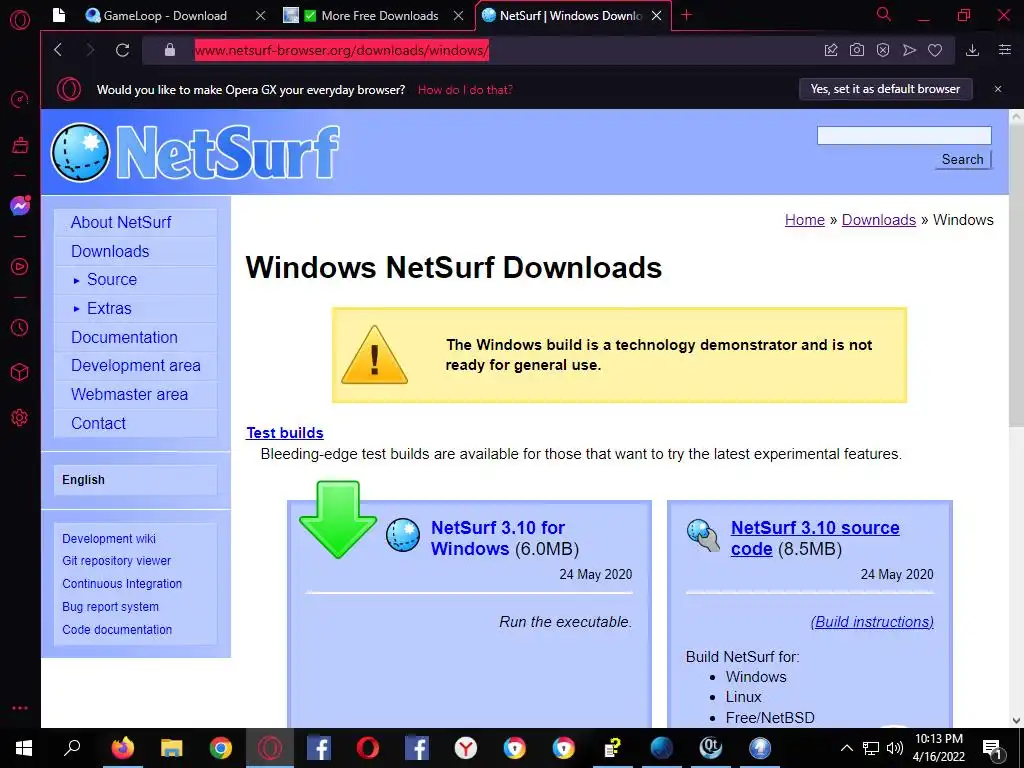
Task: Open Webmaster area in side menu
Action: point(135,394)
